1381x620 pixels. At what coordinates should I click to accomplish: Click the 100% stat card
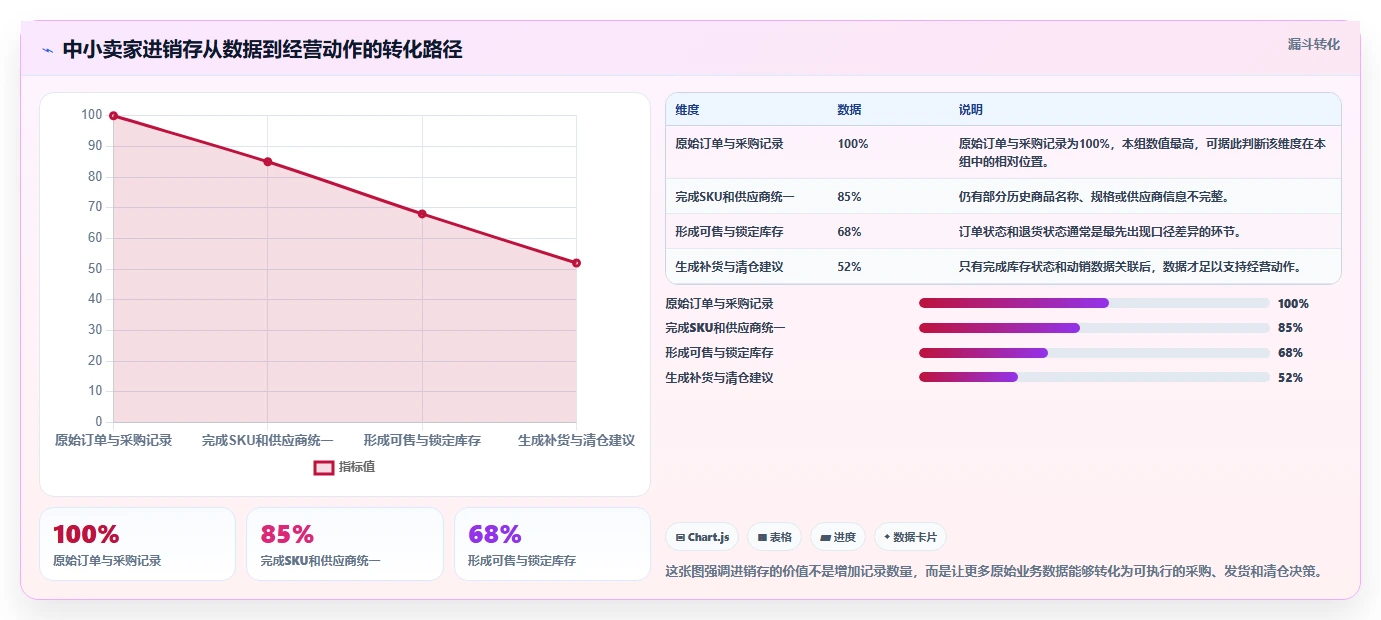(137, 544)
